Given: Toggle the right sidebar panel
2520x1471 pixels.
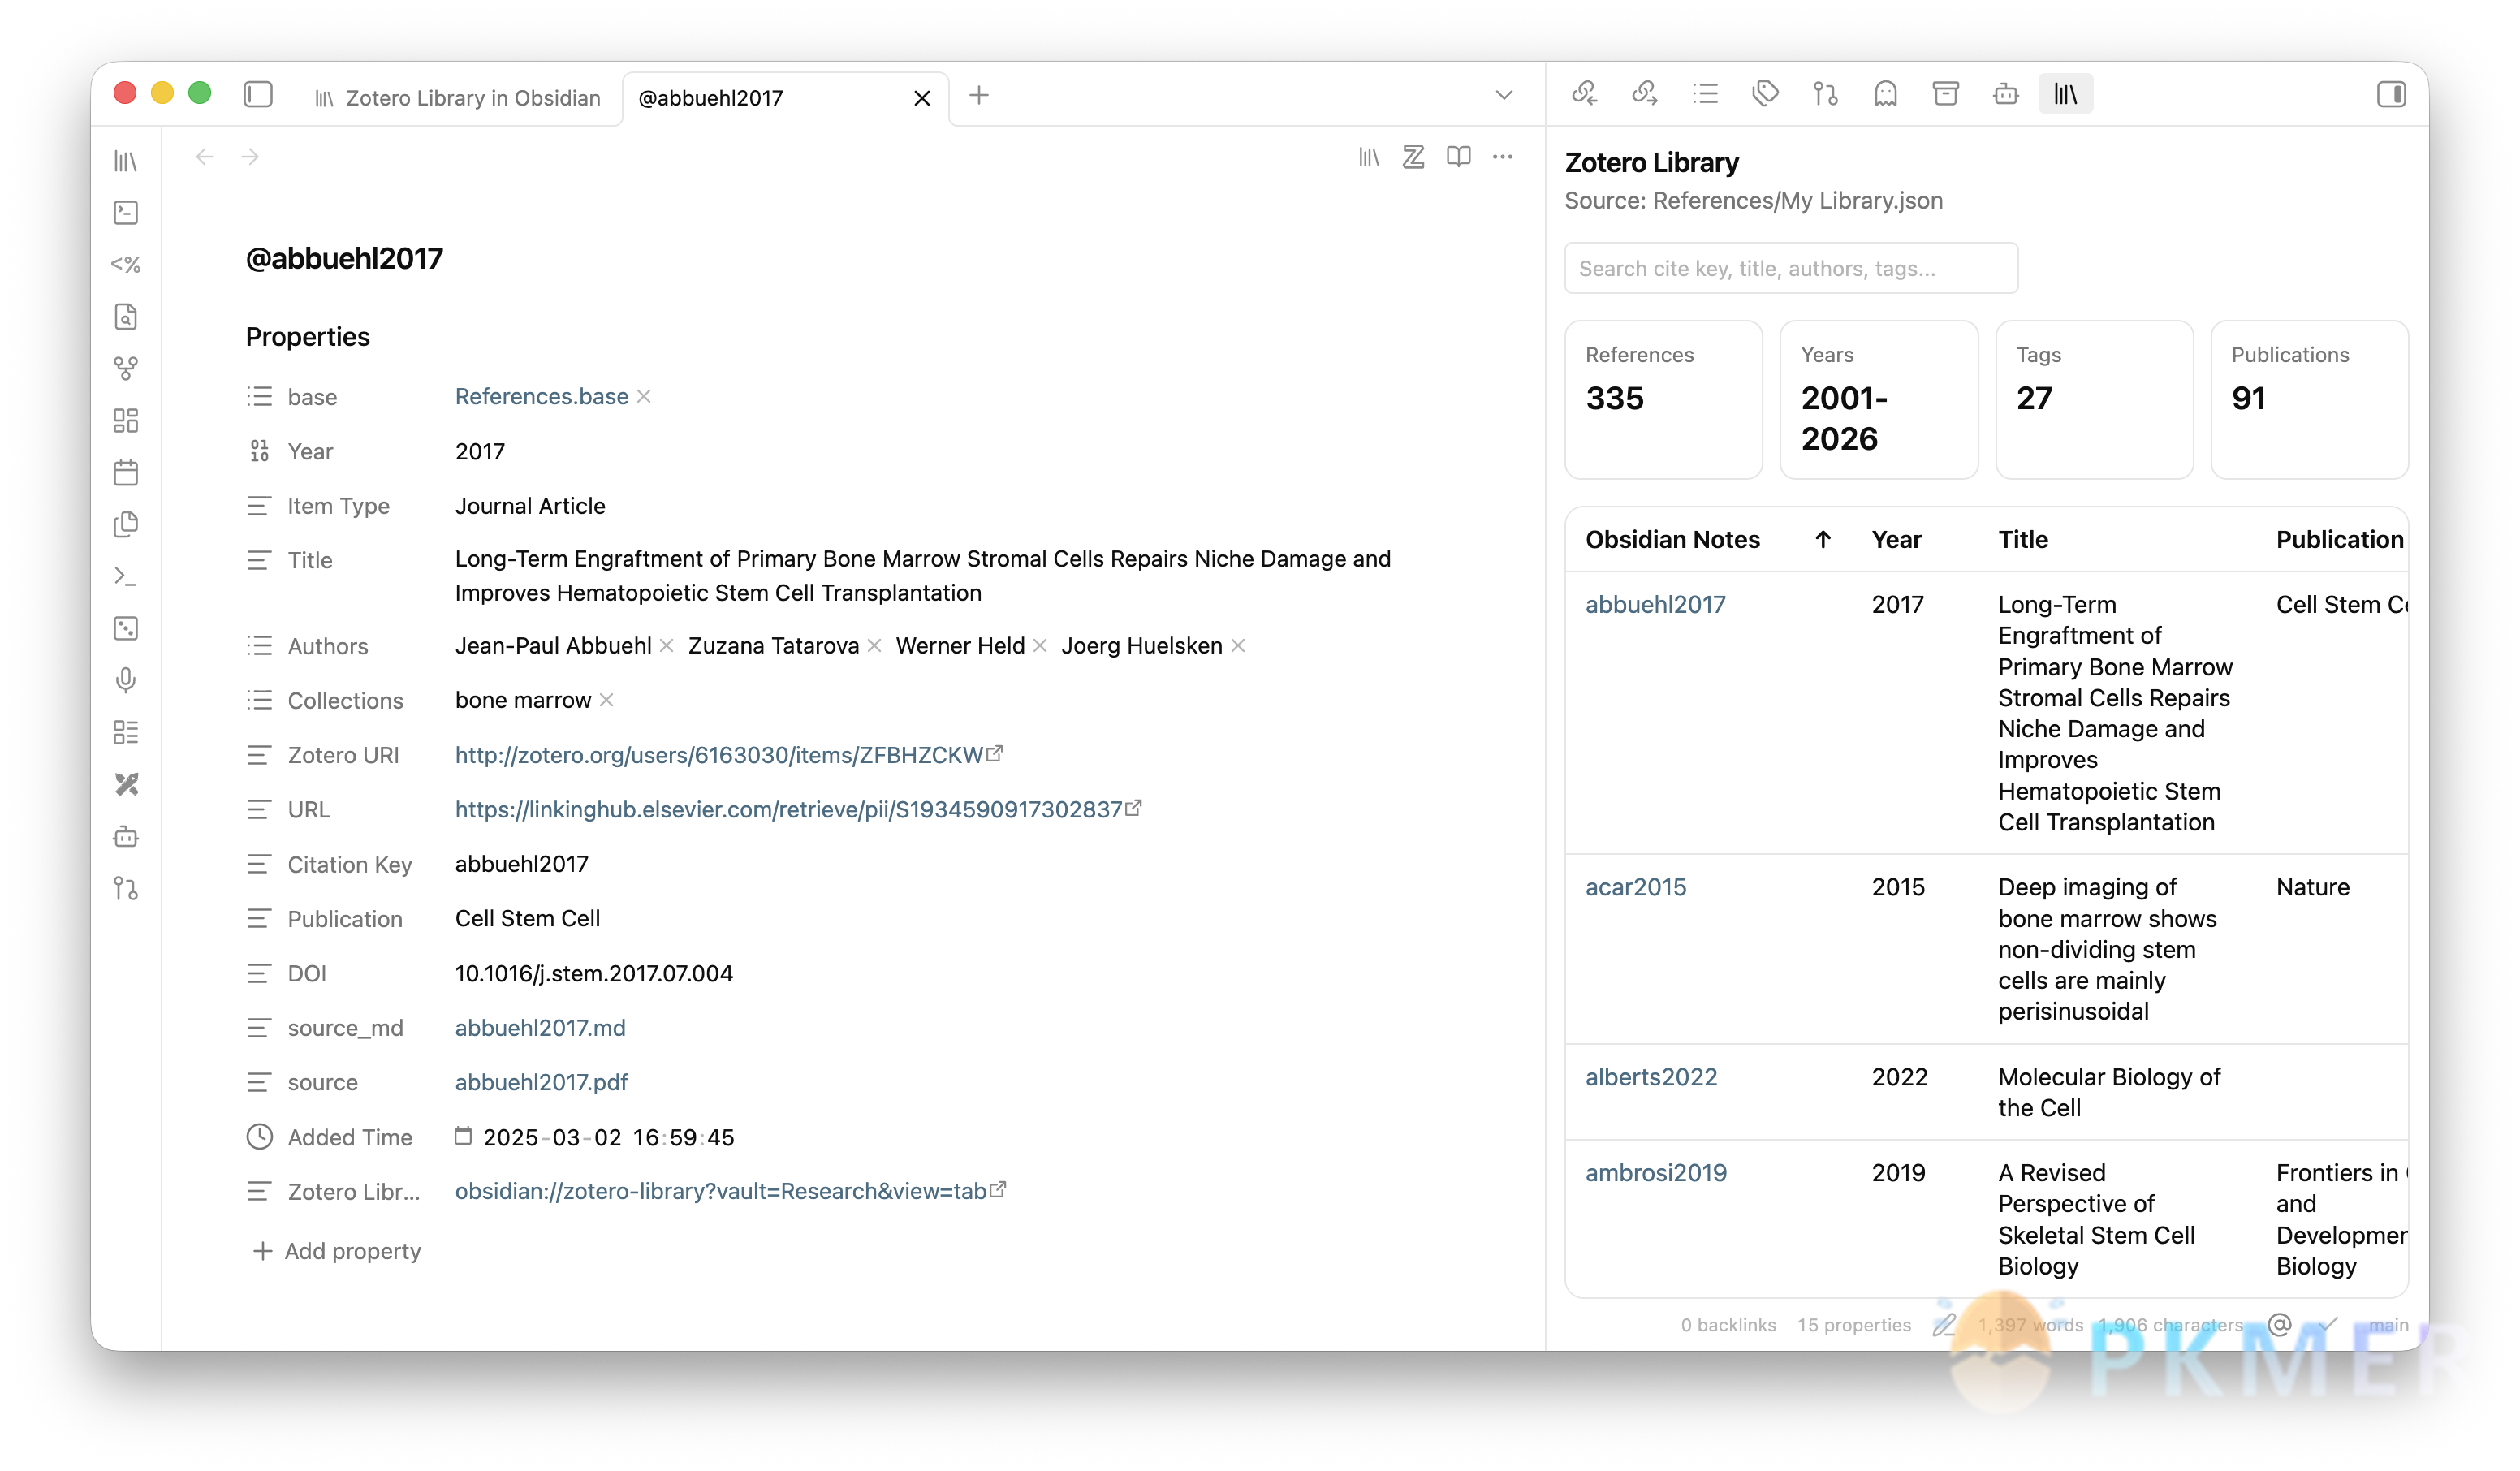Looking at the screenshot, I should click(x=2391, y=95).
